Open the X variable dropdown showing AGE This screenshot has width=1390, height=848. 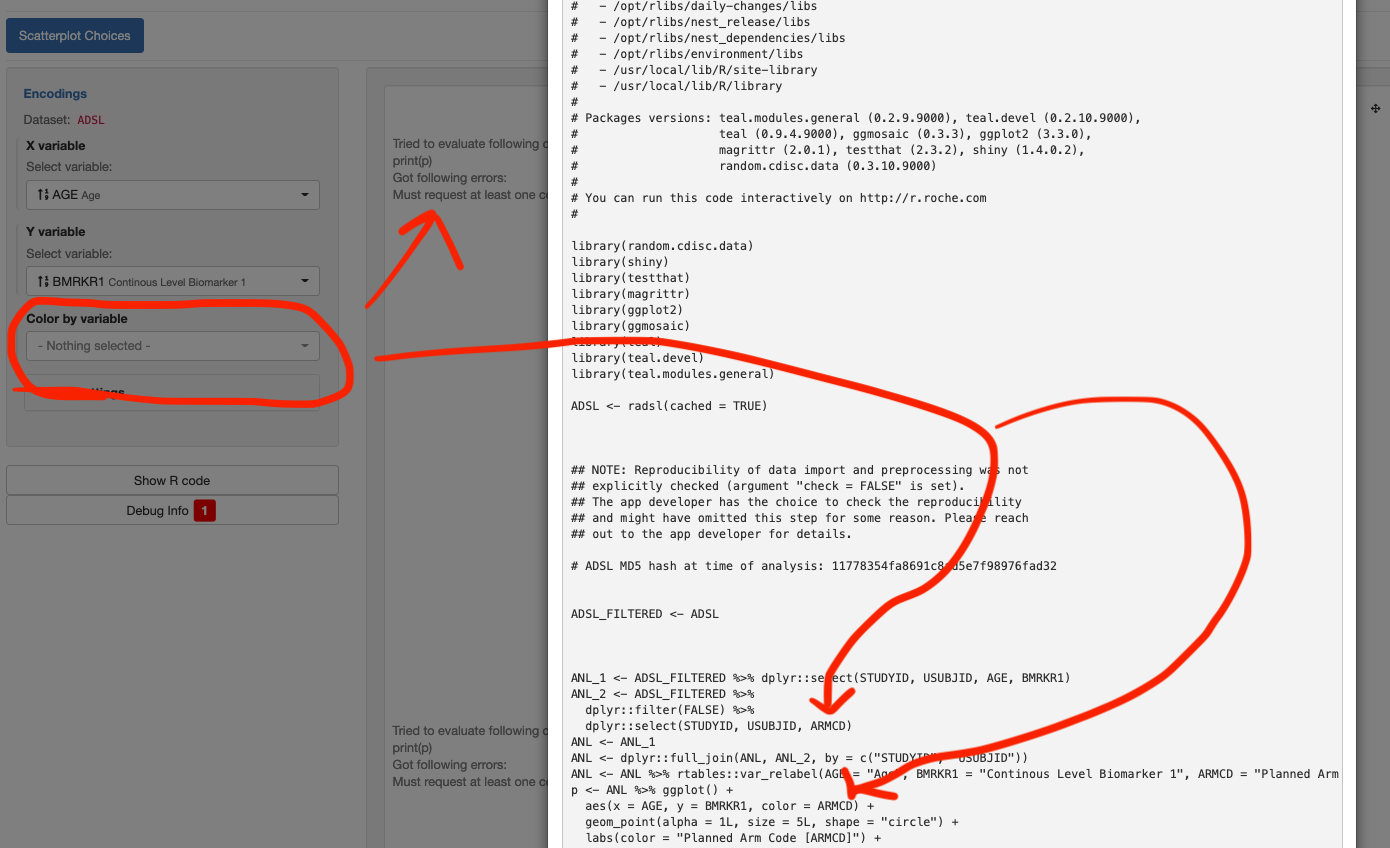pos(172,194)
